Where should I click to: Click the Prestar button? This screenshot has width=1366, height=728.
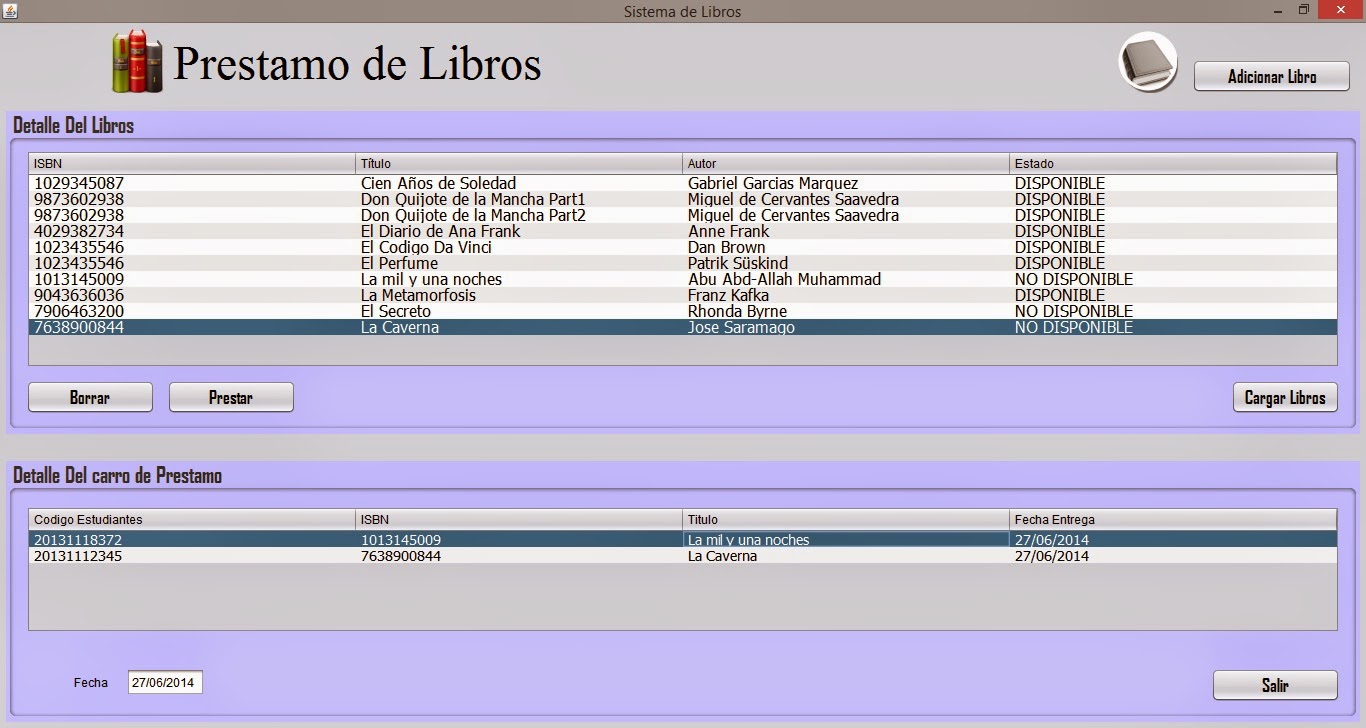coord(230,397)
